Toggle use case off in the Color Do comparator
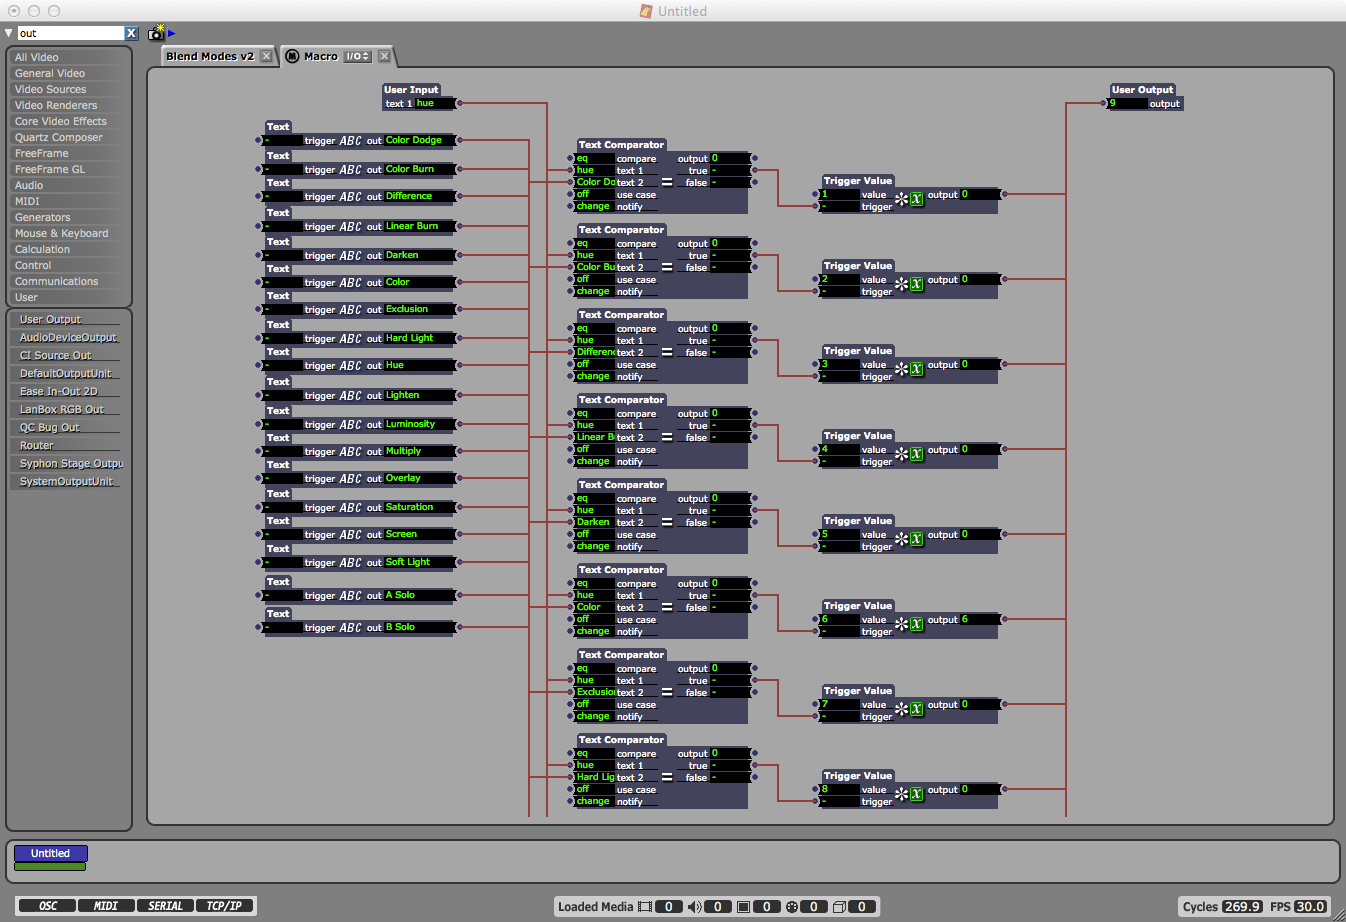This screenshot has width=1346, height=922. click(594, 194)
